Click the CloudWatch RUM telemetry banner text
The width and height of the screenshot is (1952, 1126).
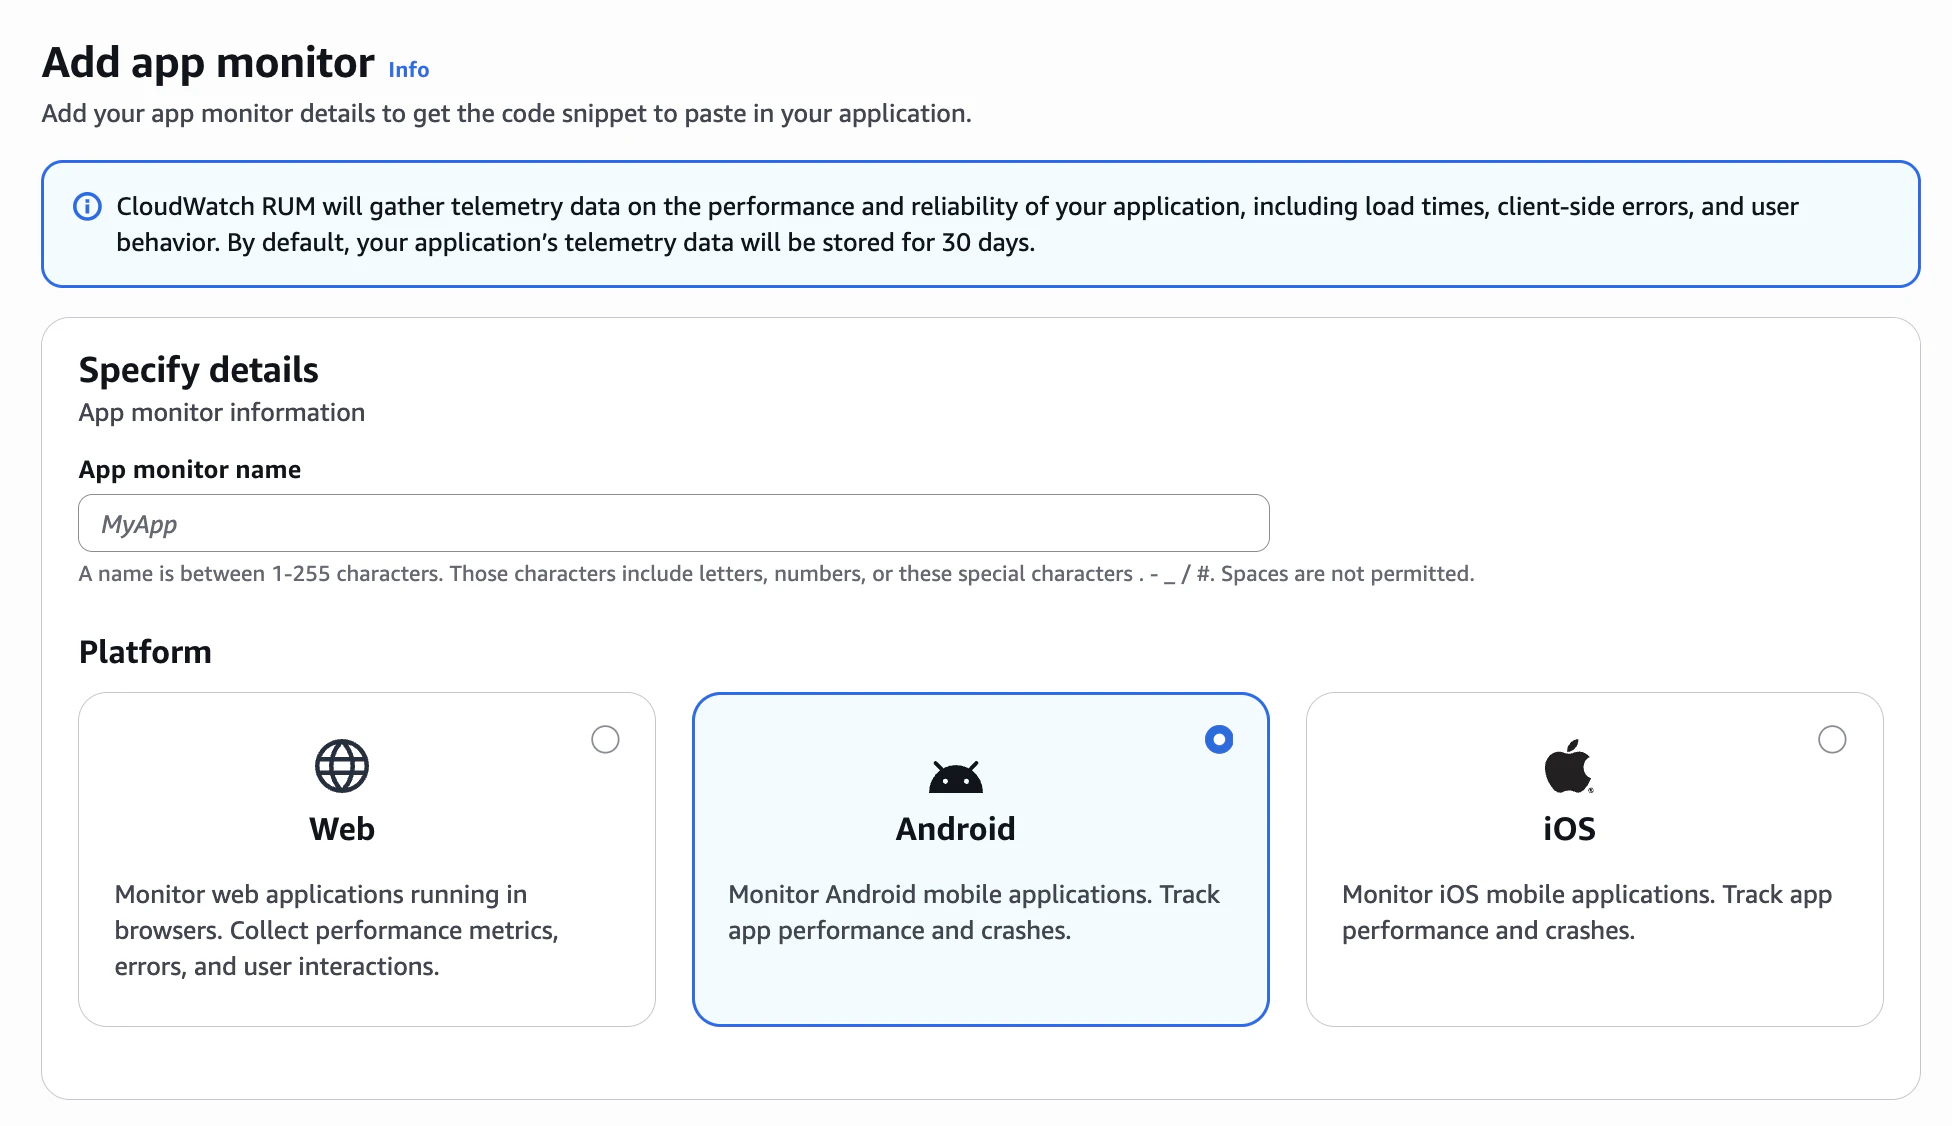click(957, 224)
